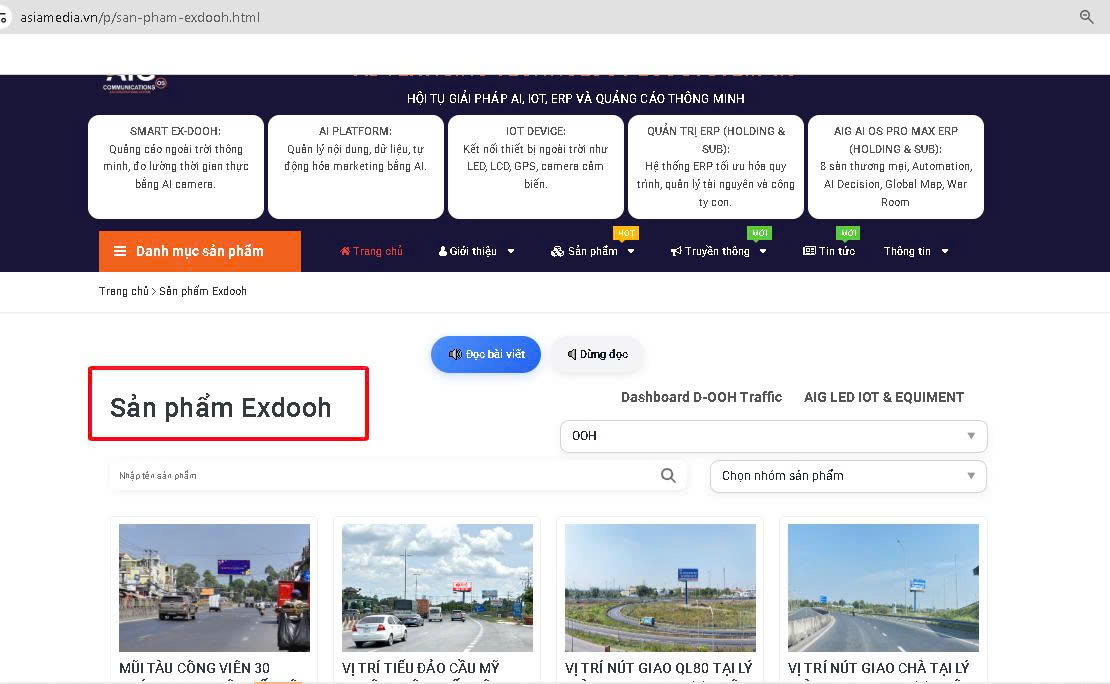
Task: Expand the Giới thiệu menu arrow
Action: (x=511, y=251)
